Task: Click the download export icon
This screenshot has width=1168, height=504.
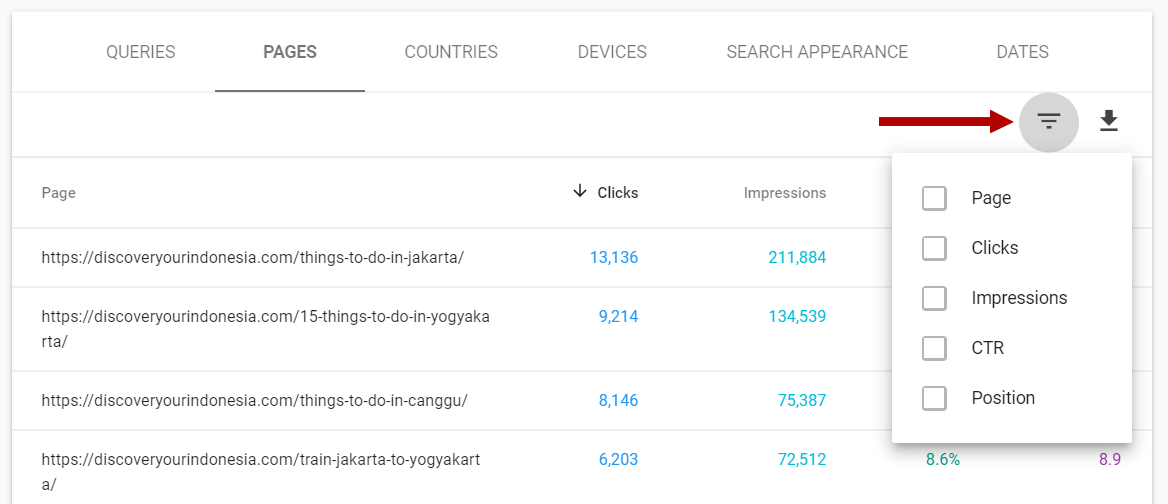Action: 1108,122
